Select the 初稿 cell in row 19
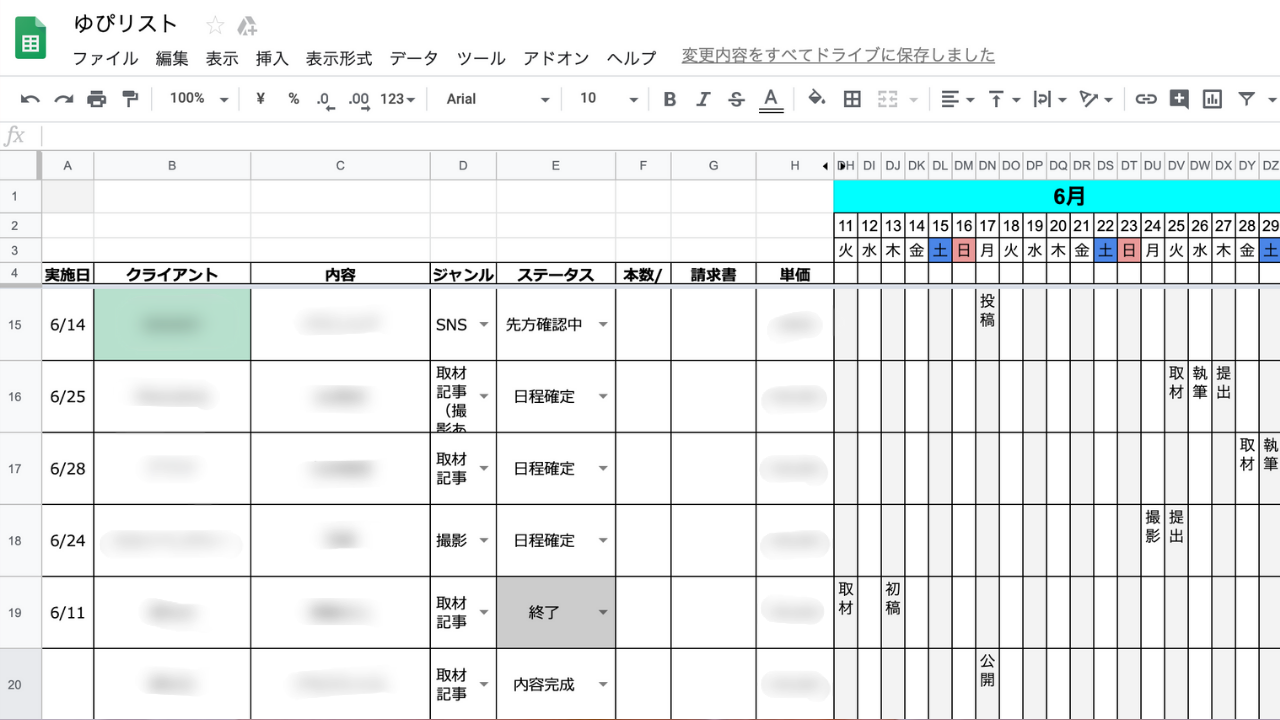 (x=893, y=613)
